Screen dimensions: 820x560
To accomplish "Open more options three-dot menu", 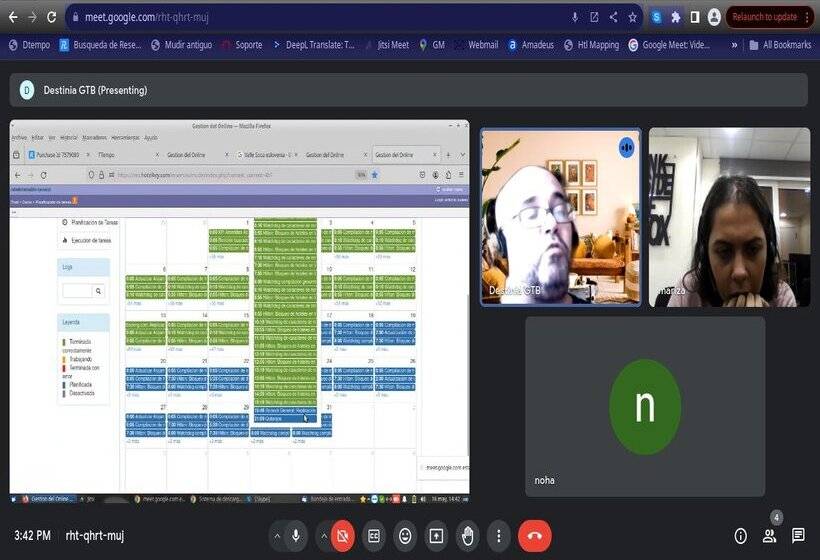I will [x=498, y=536].
